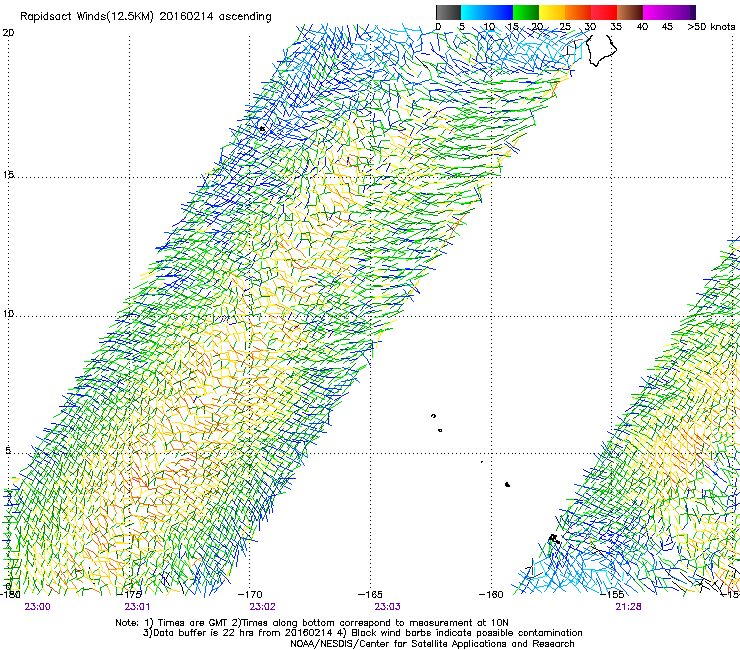Click the longitude label -160

coord(491,595)
